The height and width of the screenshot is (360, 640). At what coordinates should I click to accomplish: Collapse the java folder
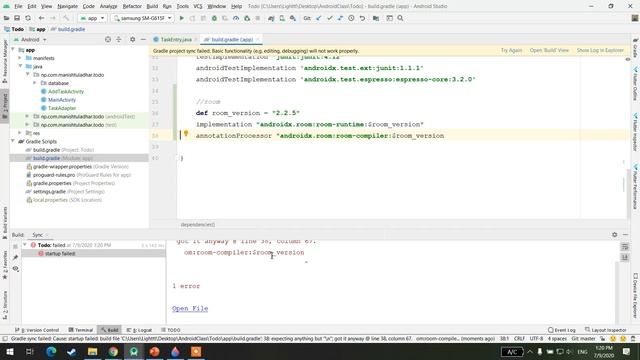20,66
